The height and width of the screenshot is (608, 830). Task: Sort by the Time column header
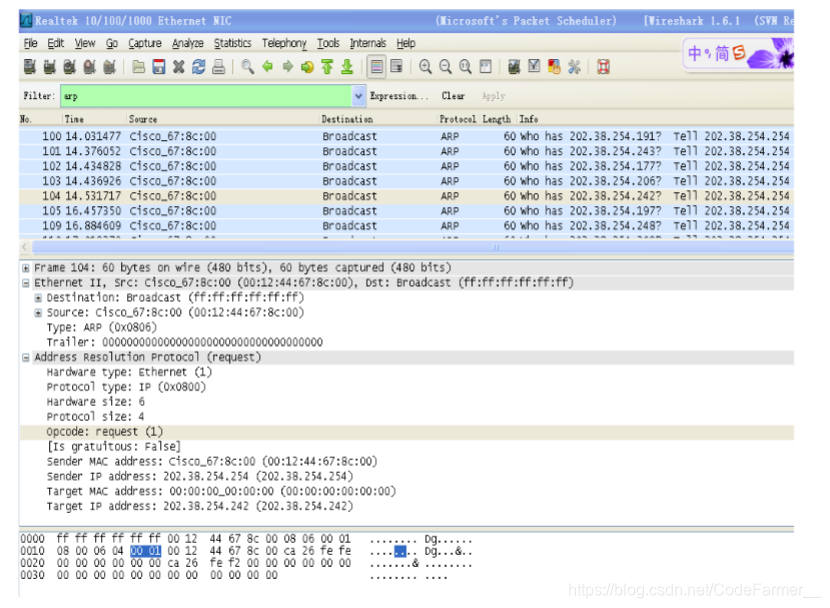[x=74, y=119]
